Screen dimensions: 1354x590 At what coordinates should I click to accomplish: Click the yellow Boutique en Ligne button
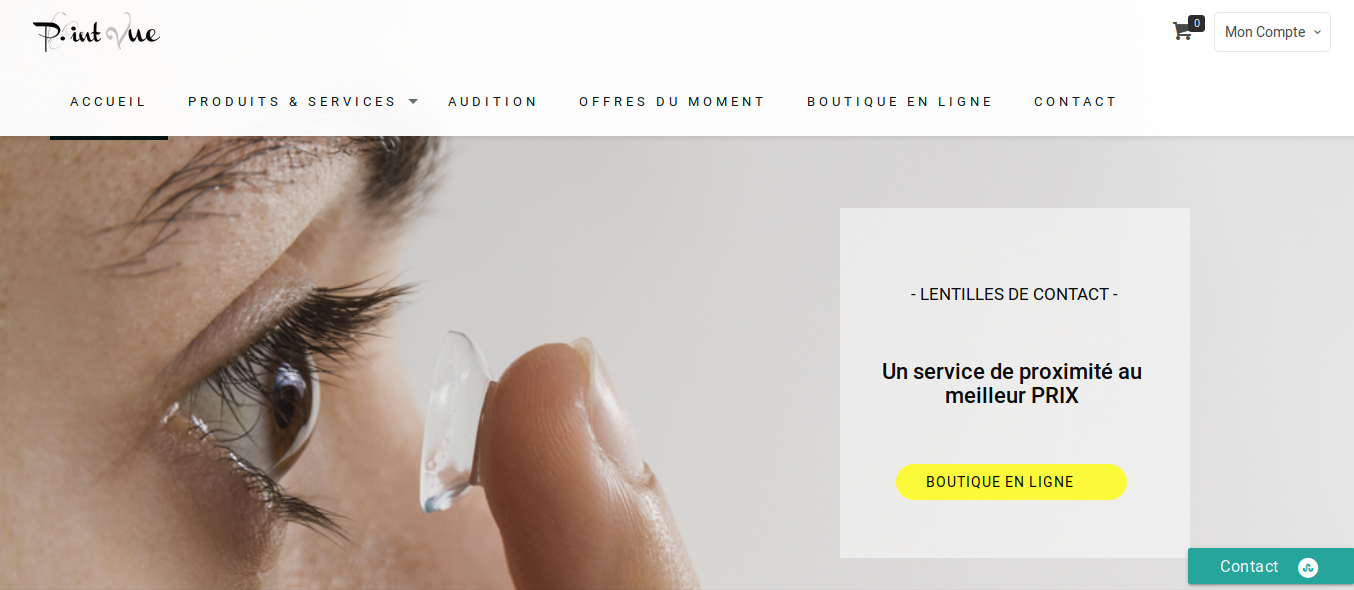coord(1011,482)
